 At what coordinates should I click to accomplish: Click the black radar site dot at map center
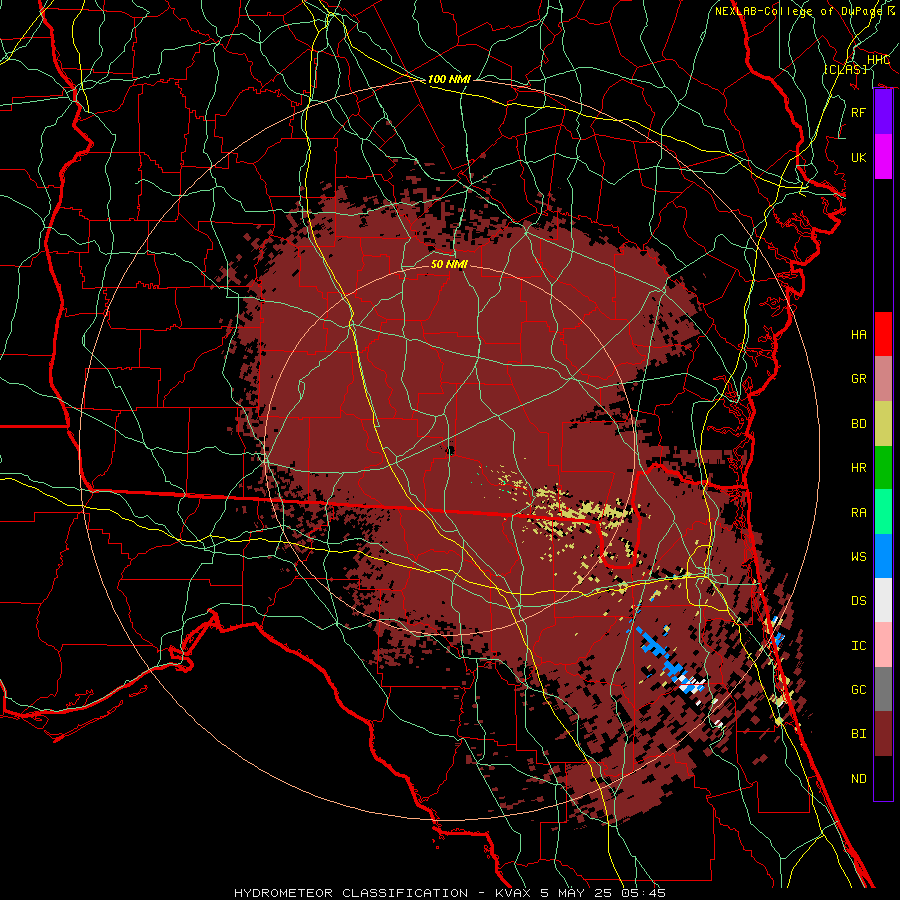(x=450, y=450)
